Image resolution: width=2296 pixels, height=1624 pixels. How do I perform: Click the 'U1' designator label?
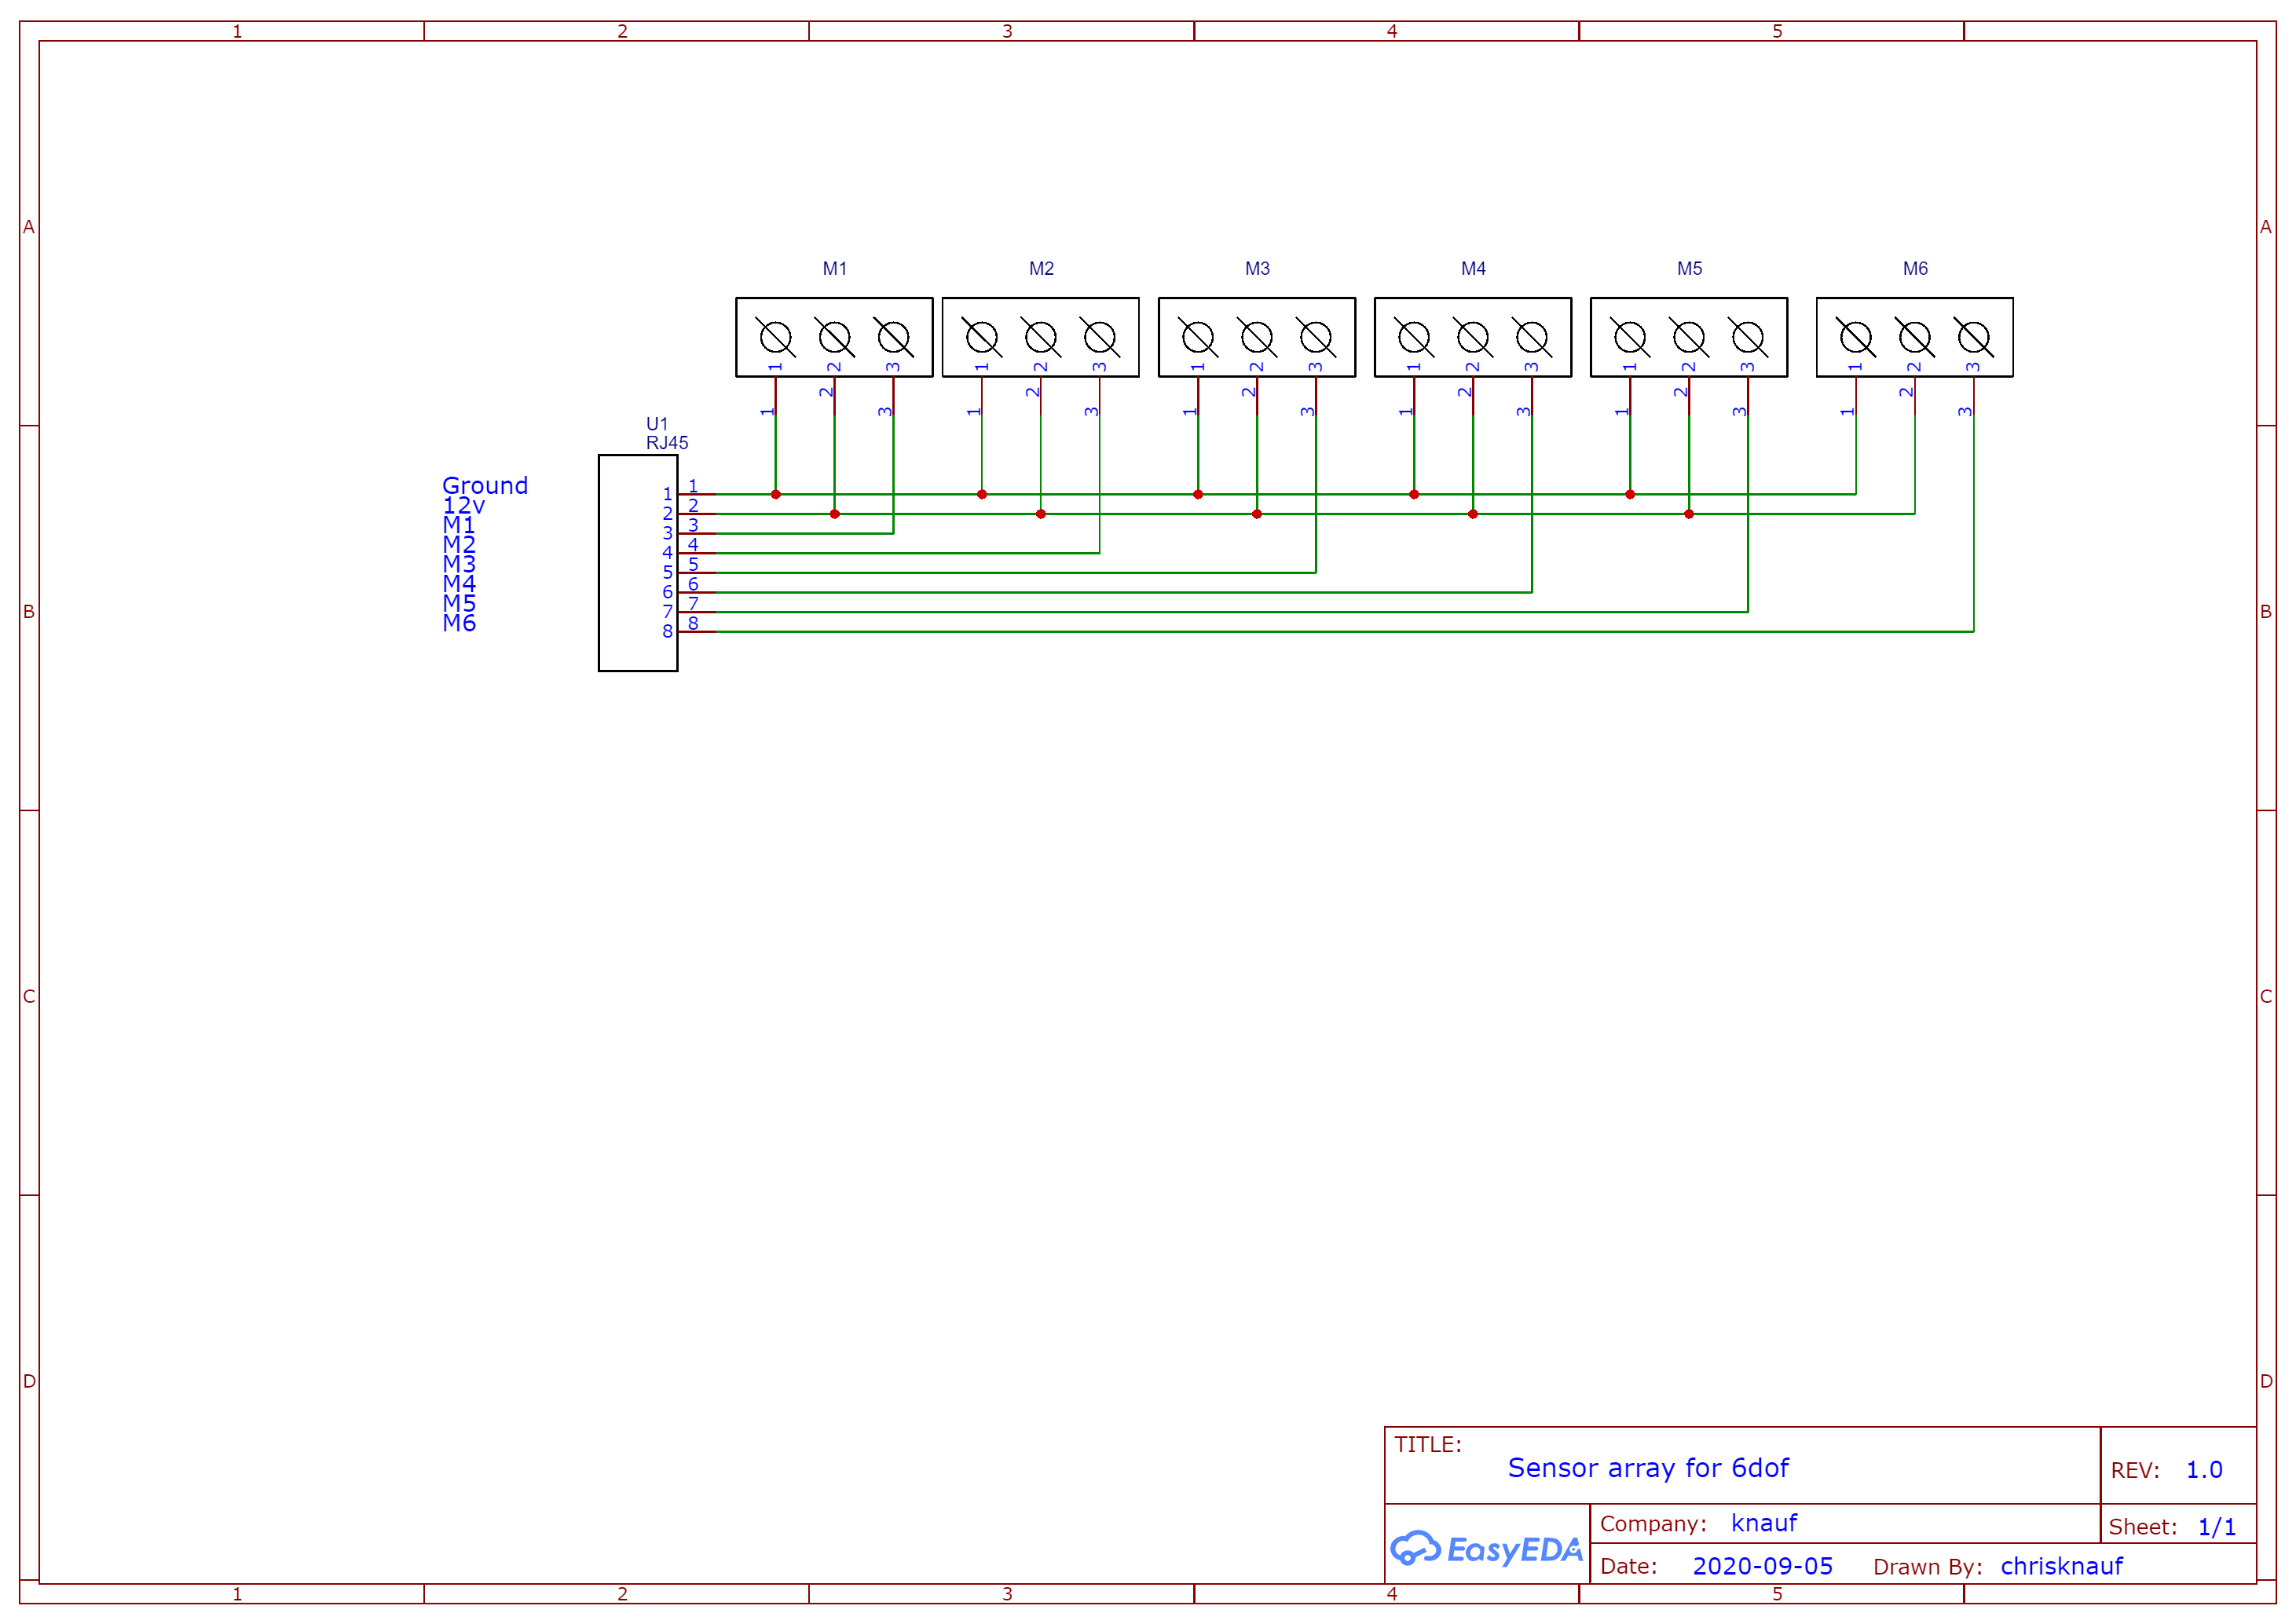(x=656, y=424)
